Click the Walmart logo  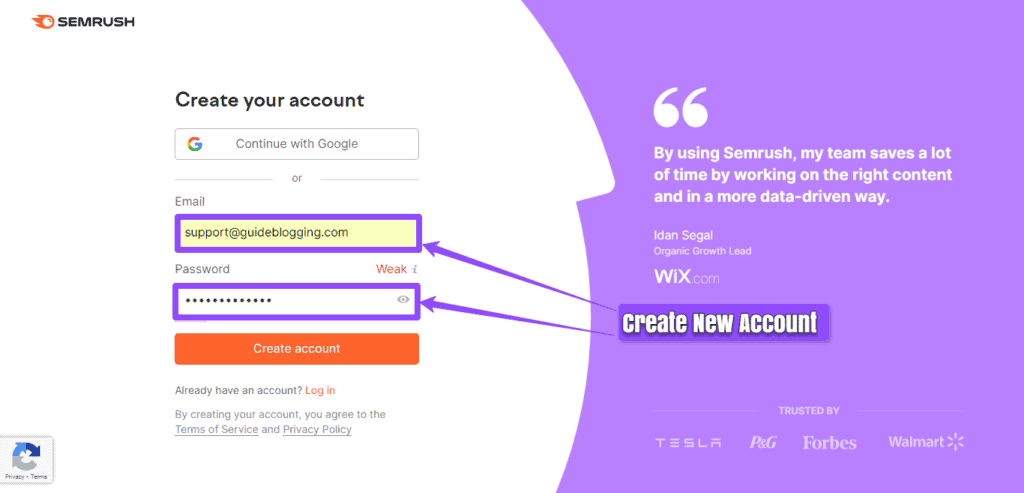pos(926,442)
